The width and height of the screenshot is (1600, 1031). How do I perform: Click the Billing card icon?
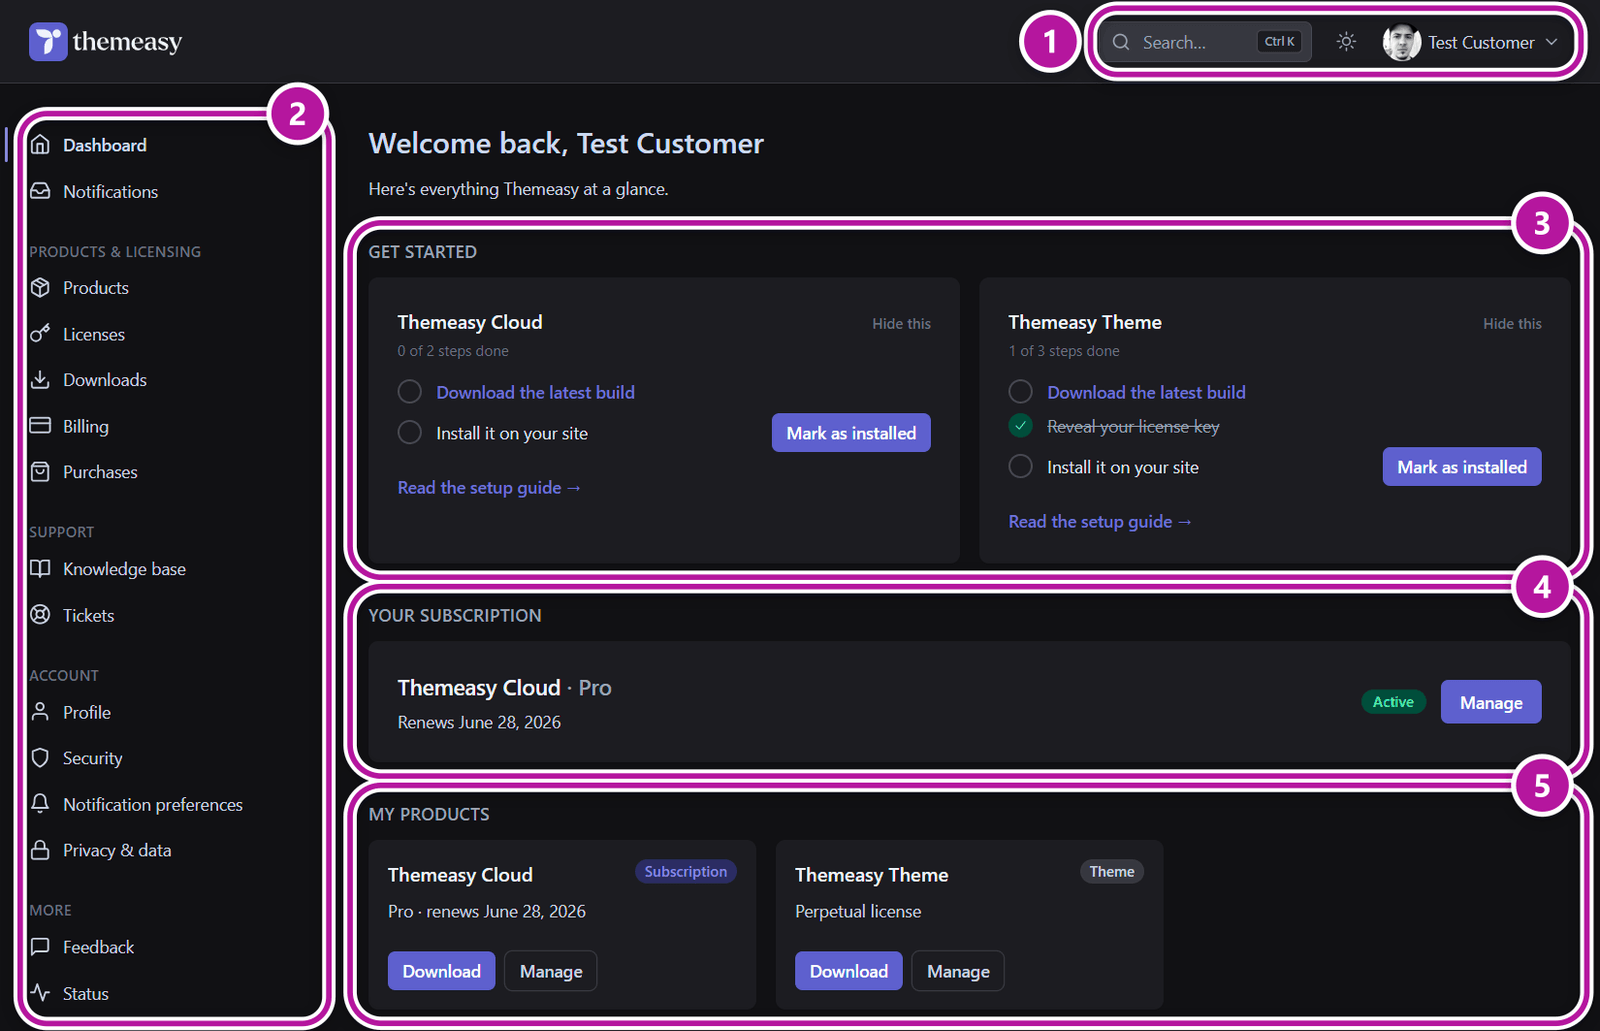(40, 426)
